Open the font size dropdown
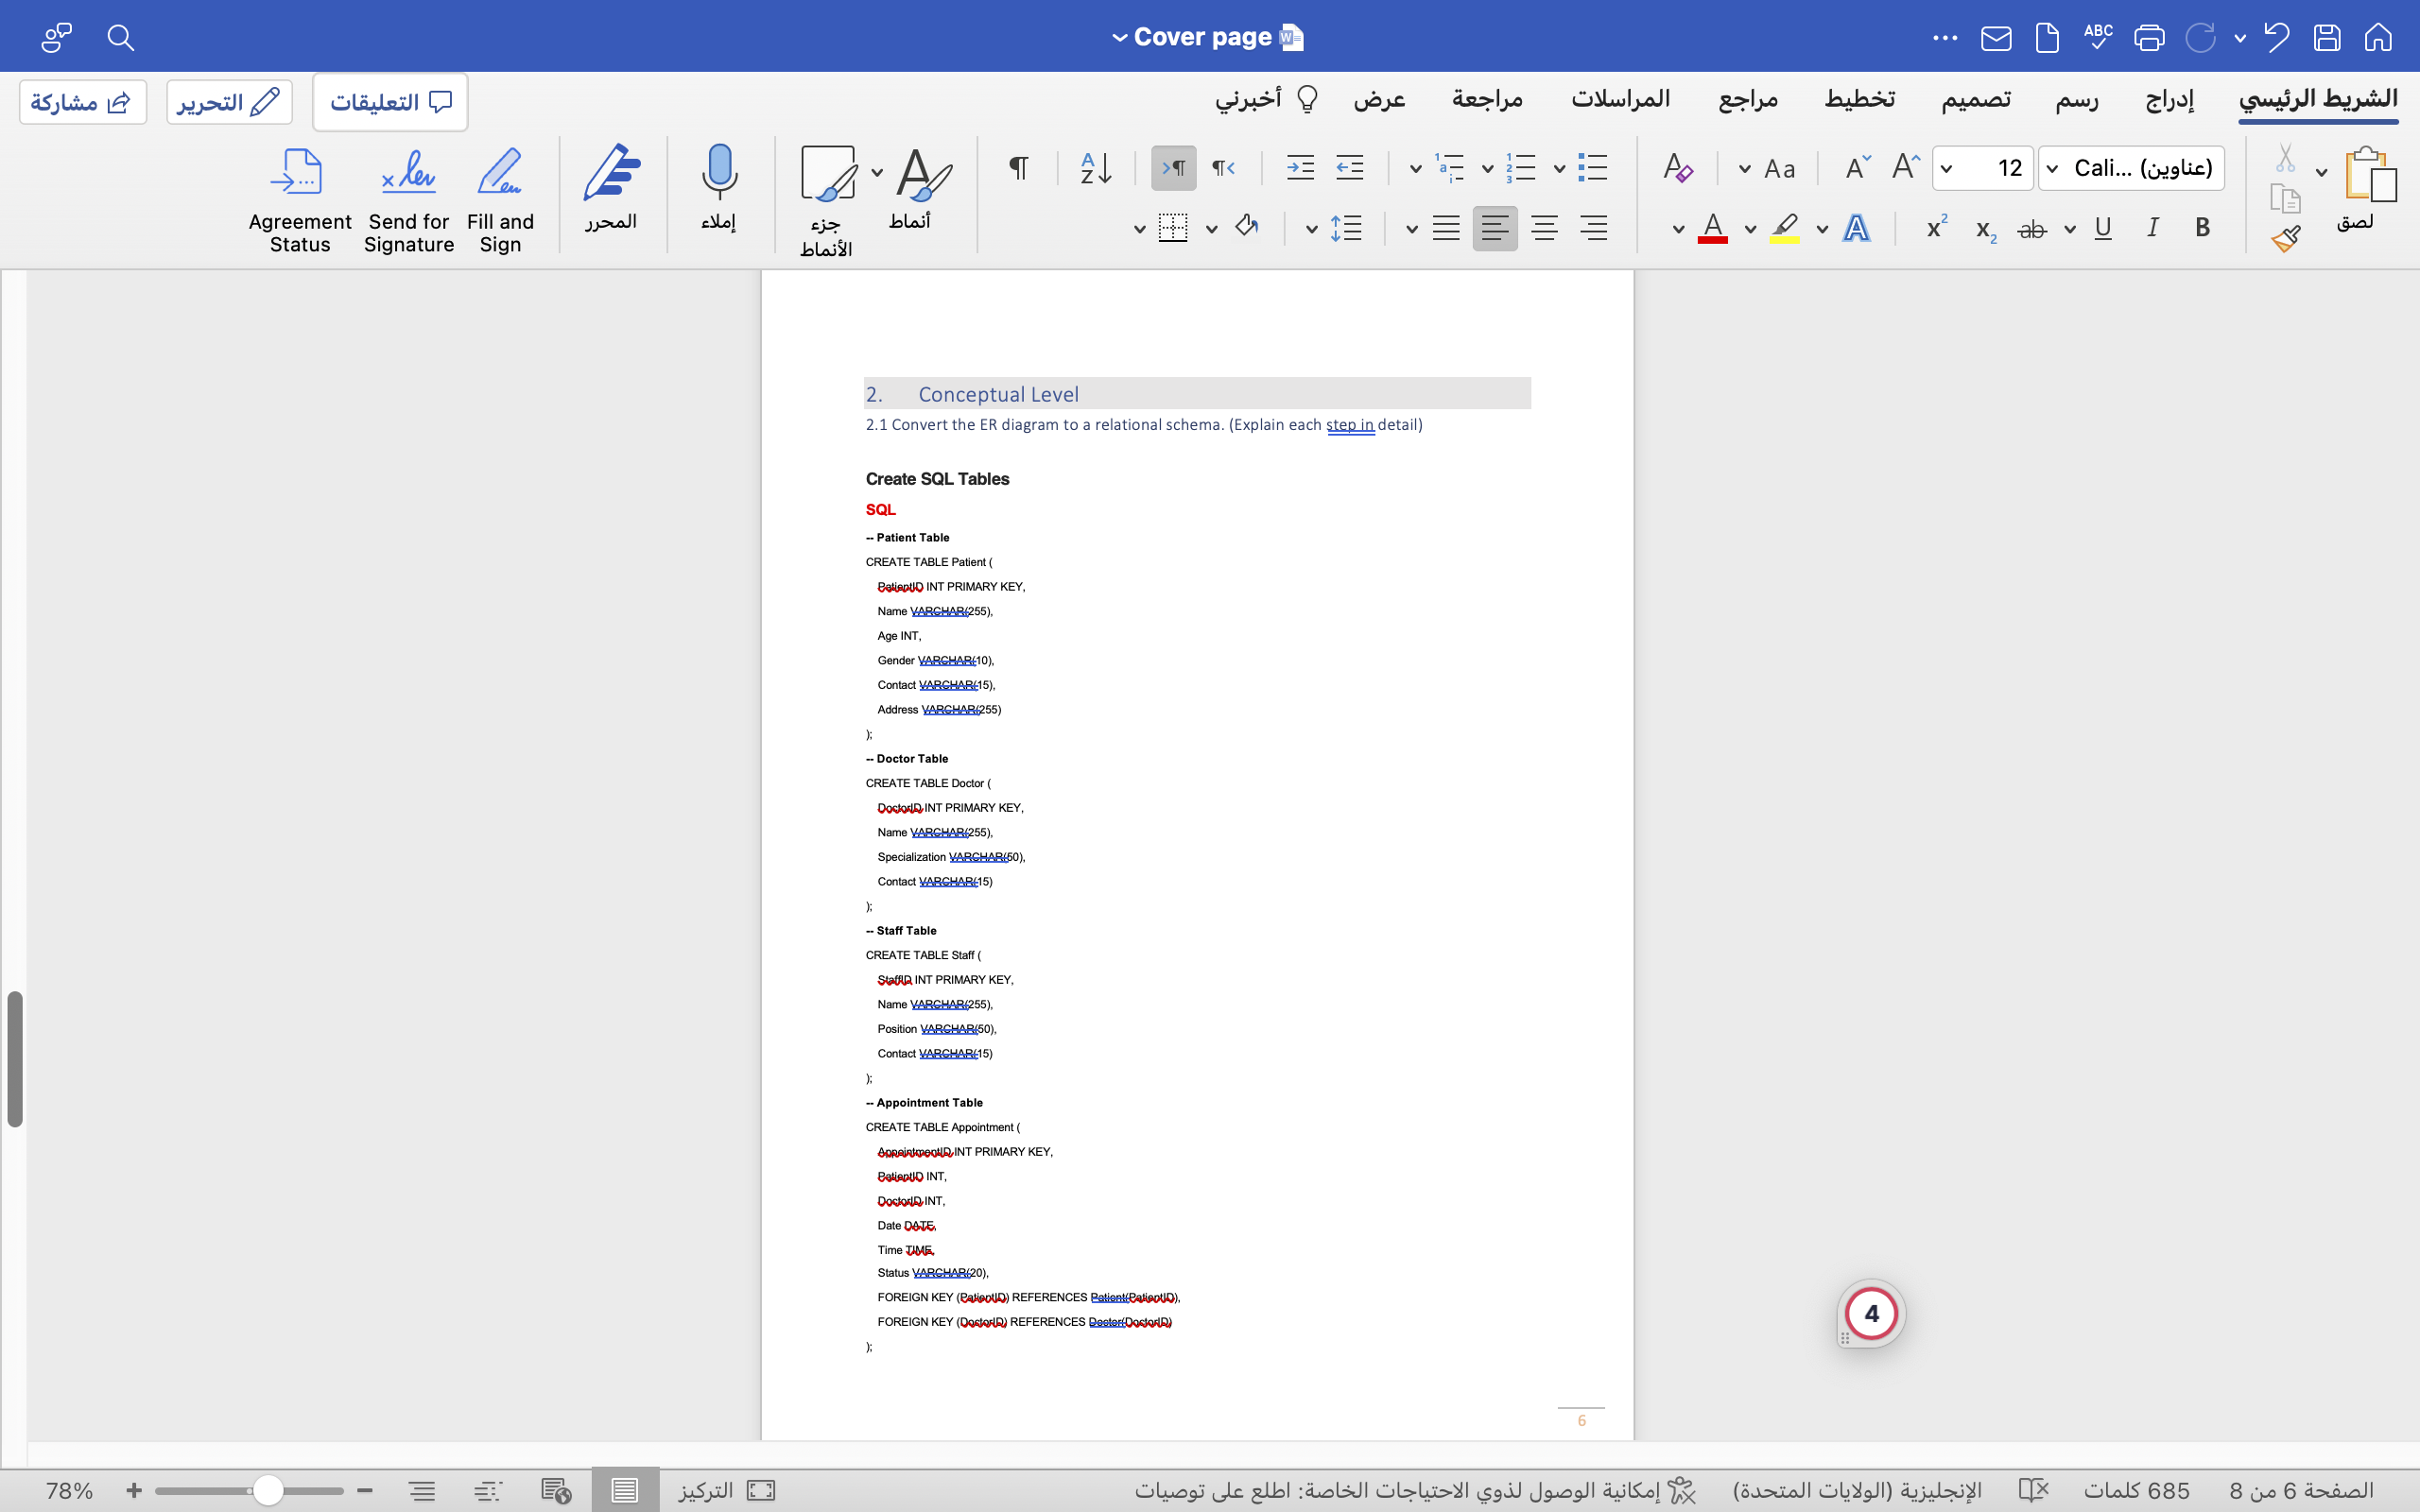Screen dimensions: 2420x1512 (x=1947, y=168)
